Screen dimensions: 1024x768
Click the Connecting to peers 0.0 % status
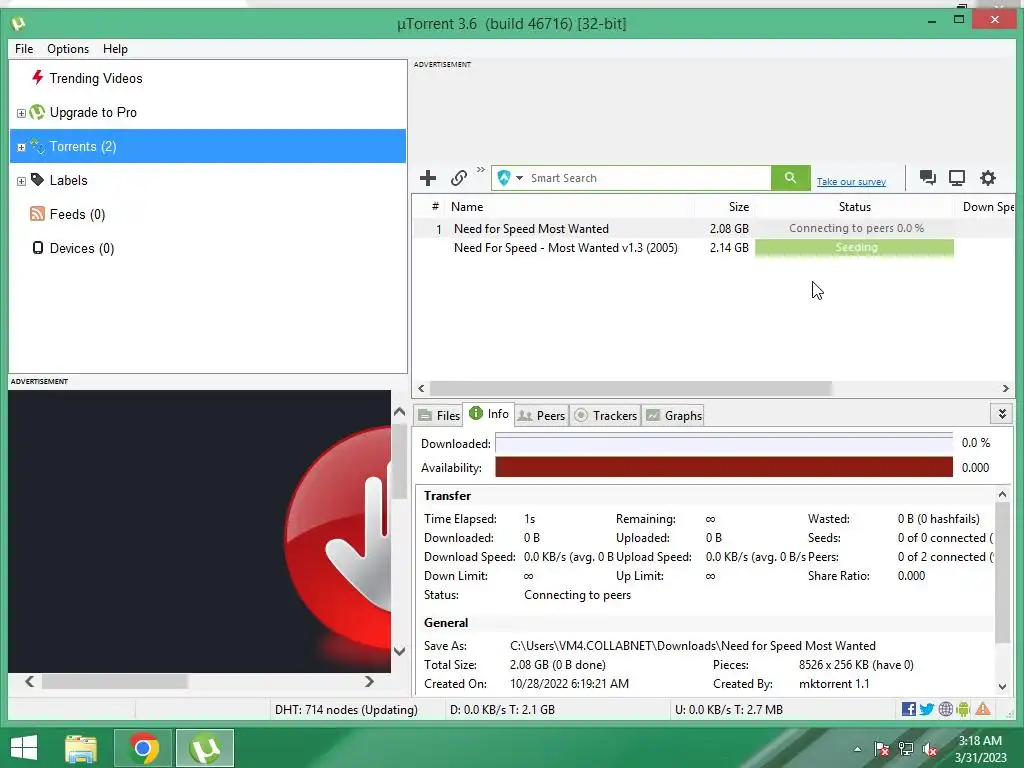856,228
